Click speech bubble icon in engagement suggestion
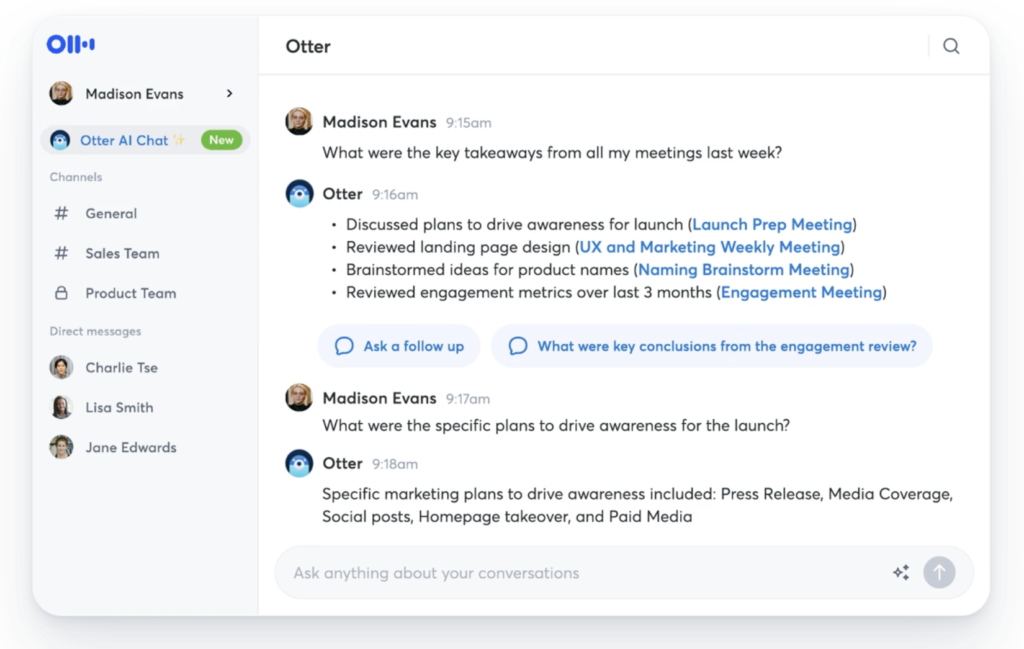 pos(518,346)
